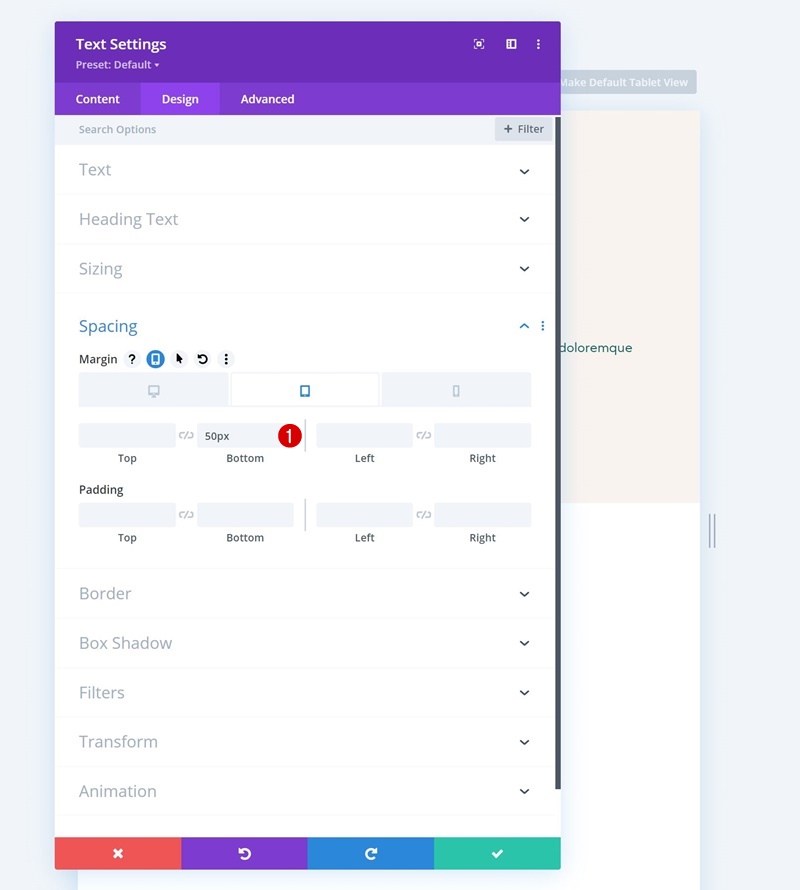Link Padding top and bottom values
Viewport: 800px width, 890px height.
186,515
